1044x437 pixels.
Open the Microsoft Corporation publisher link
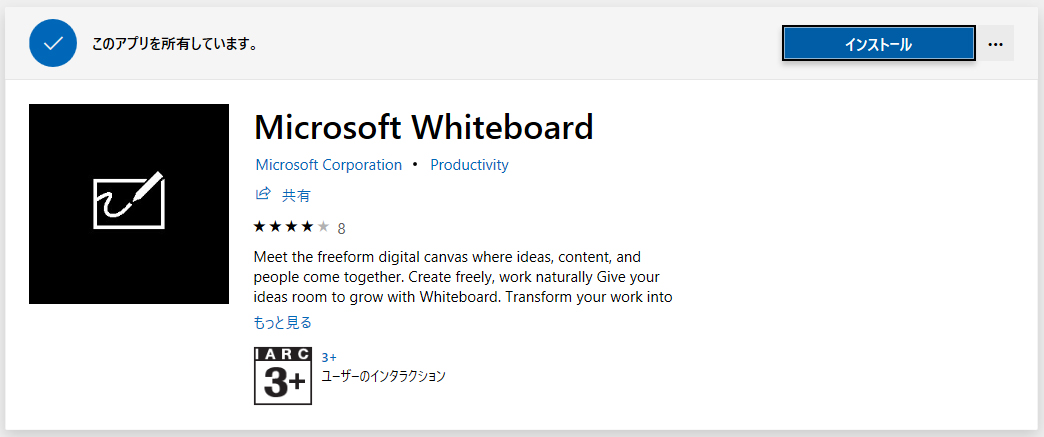(x=329, y=165)
